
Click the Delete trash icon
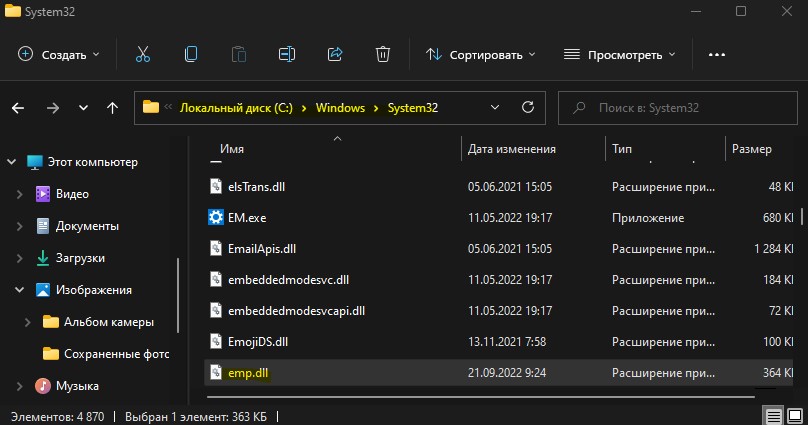[x=382, y=54]
